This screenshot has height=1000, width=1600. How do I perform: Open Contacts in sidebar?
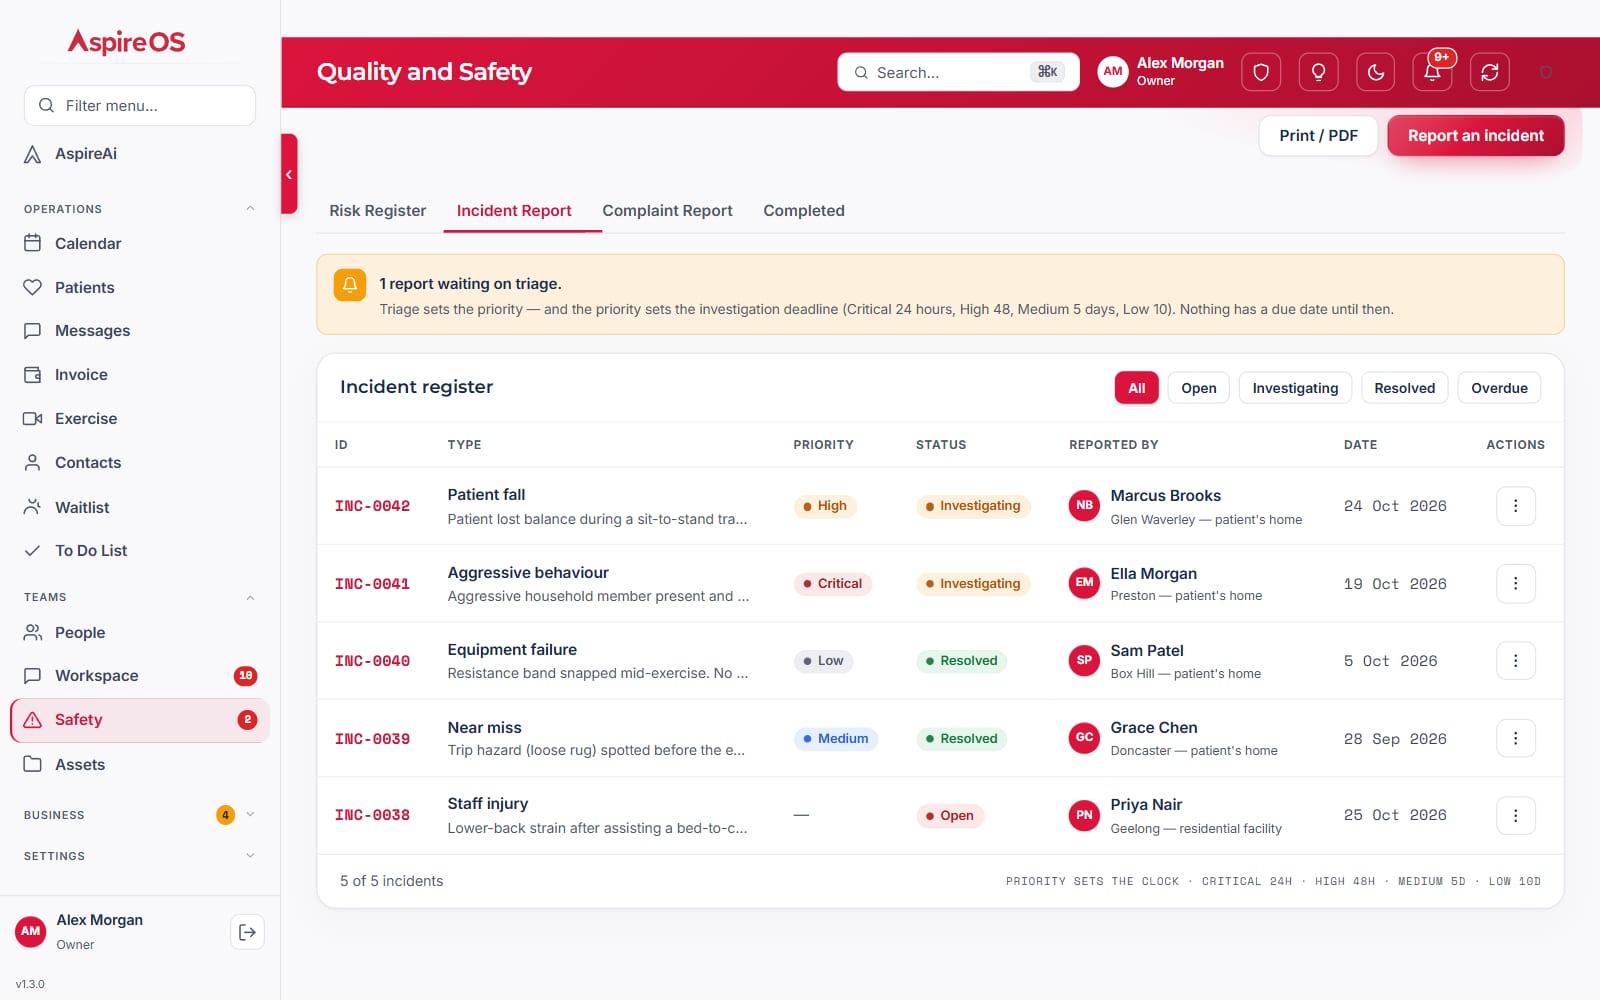click(140, 463)
